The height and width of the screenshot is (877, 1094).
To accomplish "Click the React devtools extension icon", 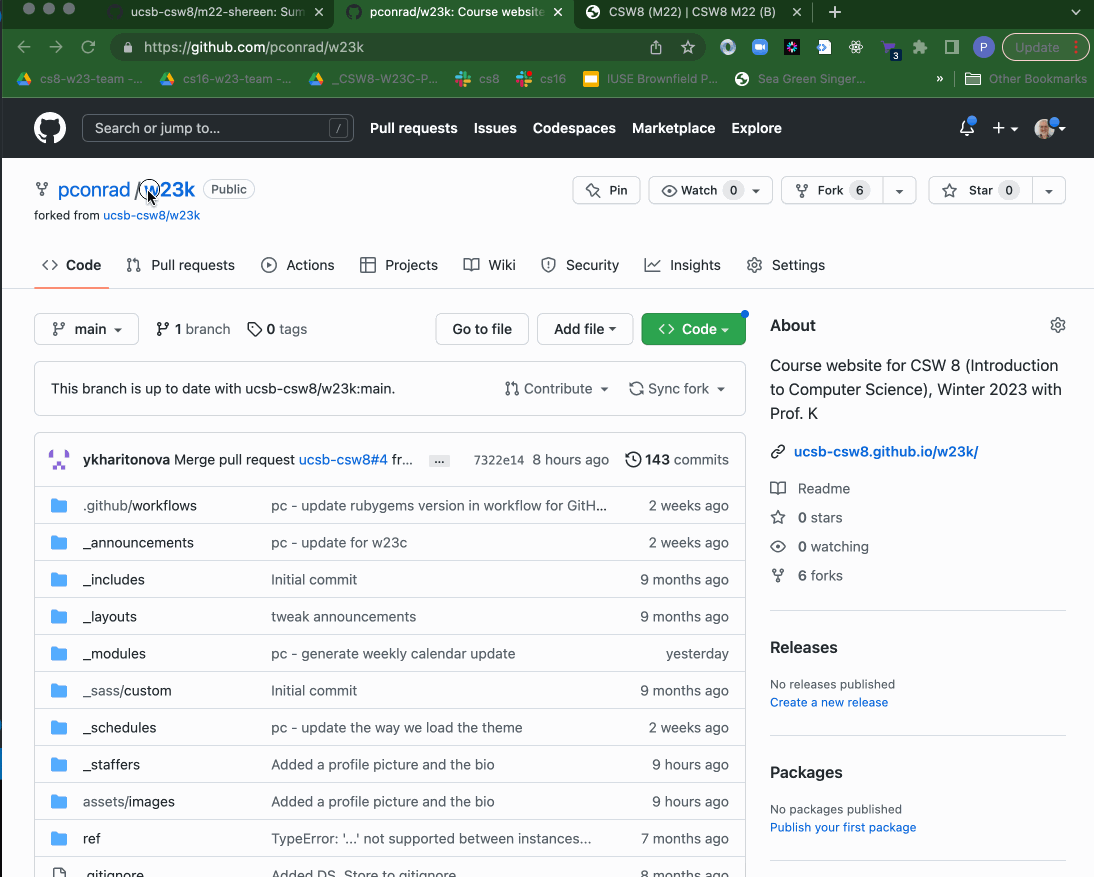I will pyautogui.click(x=856, y=47).
